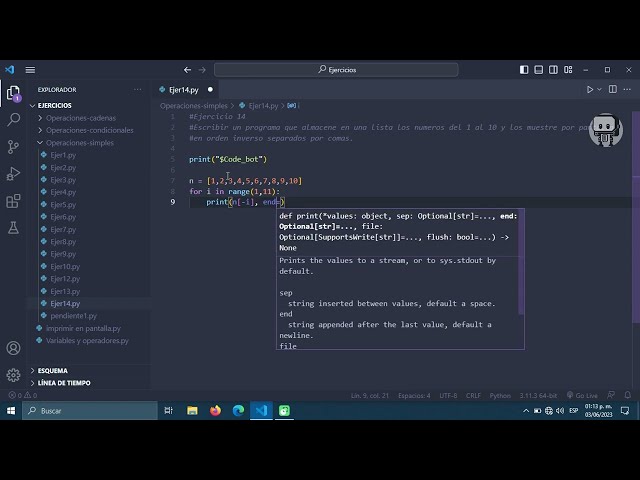Toggle the secondary side bar layout icon
Screen dimensions: 640x480
553,70
